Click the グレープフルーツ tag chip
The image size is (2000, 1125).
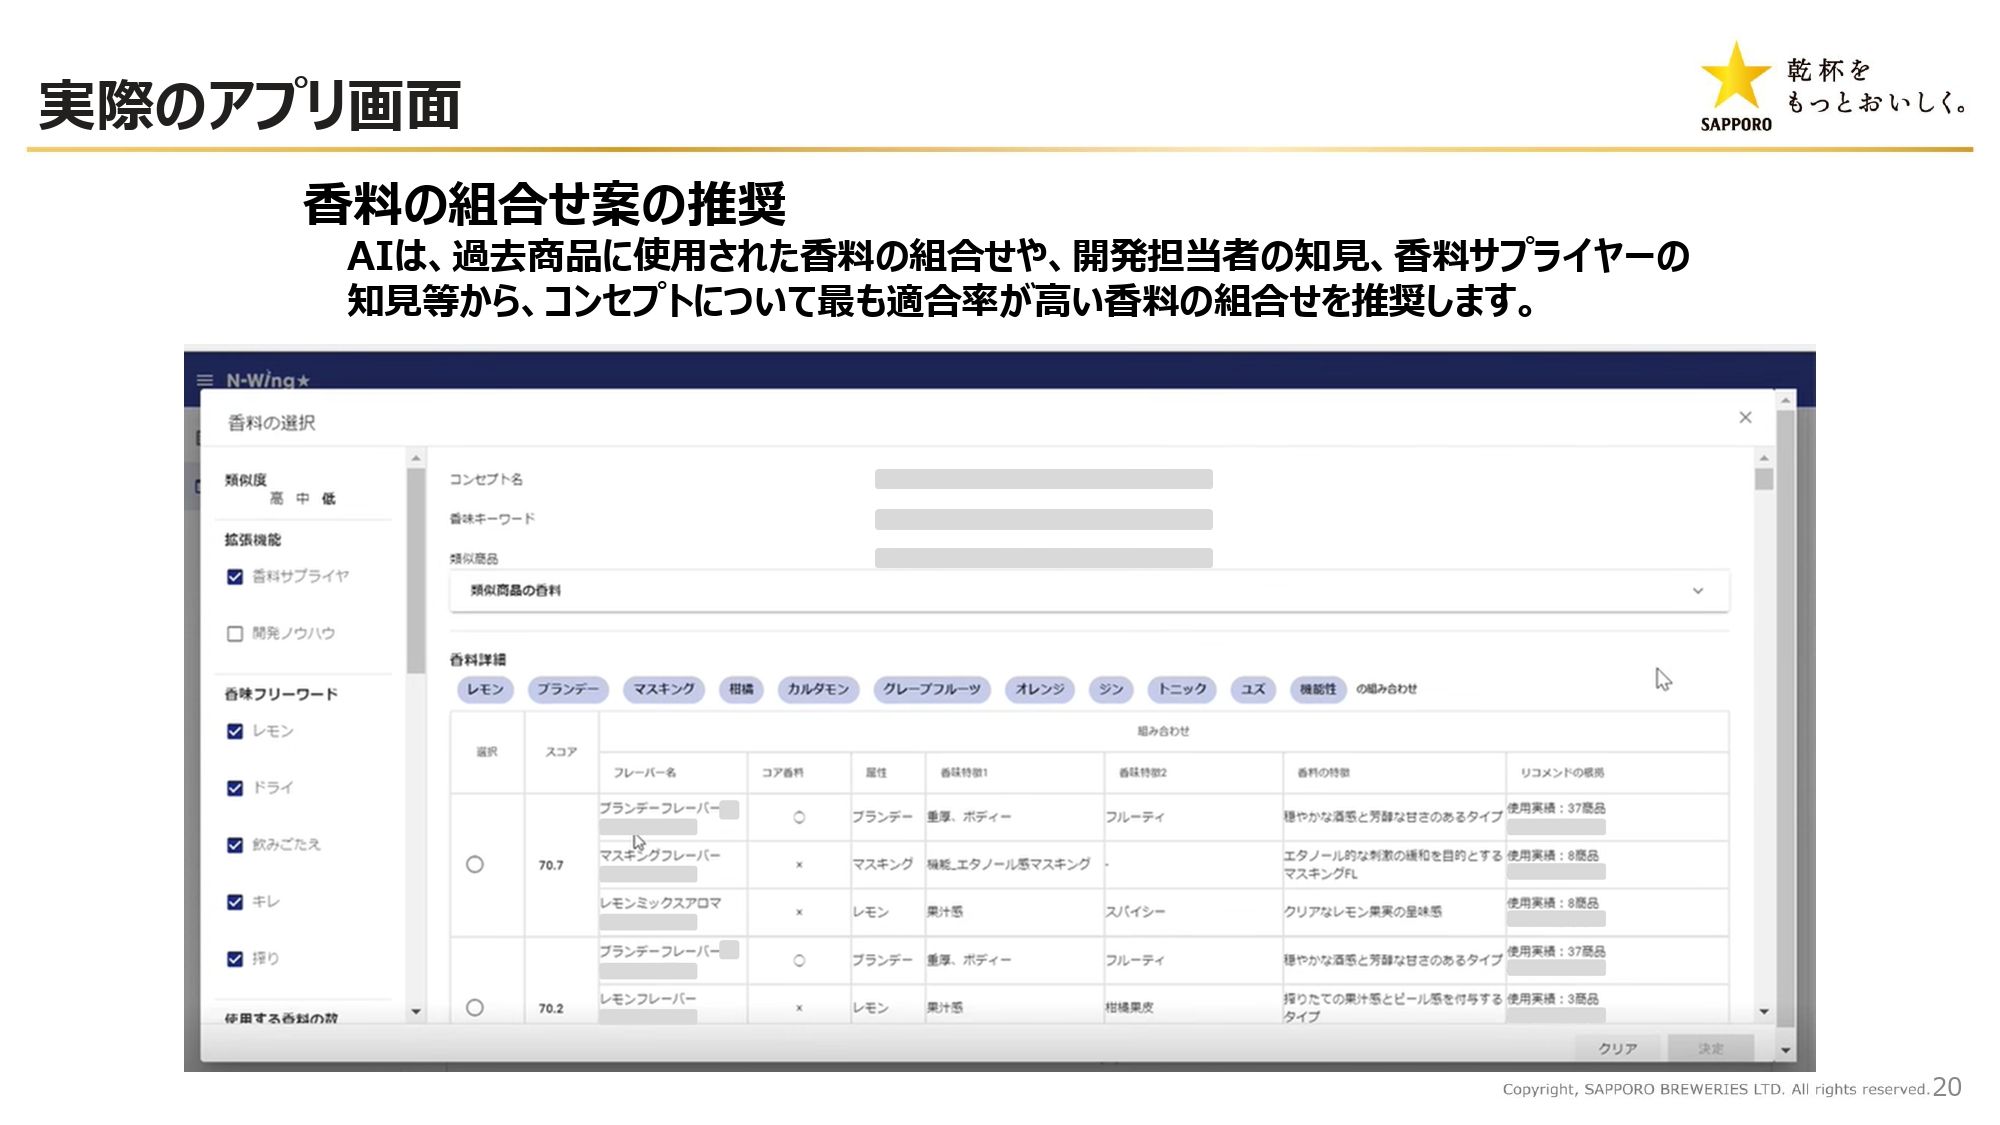tap(931, 689)
